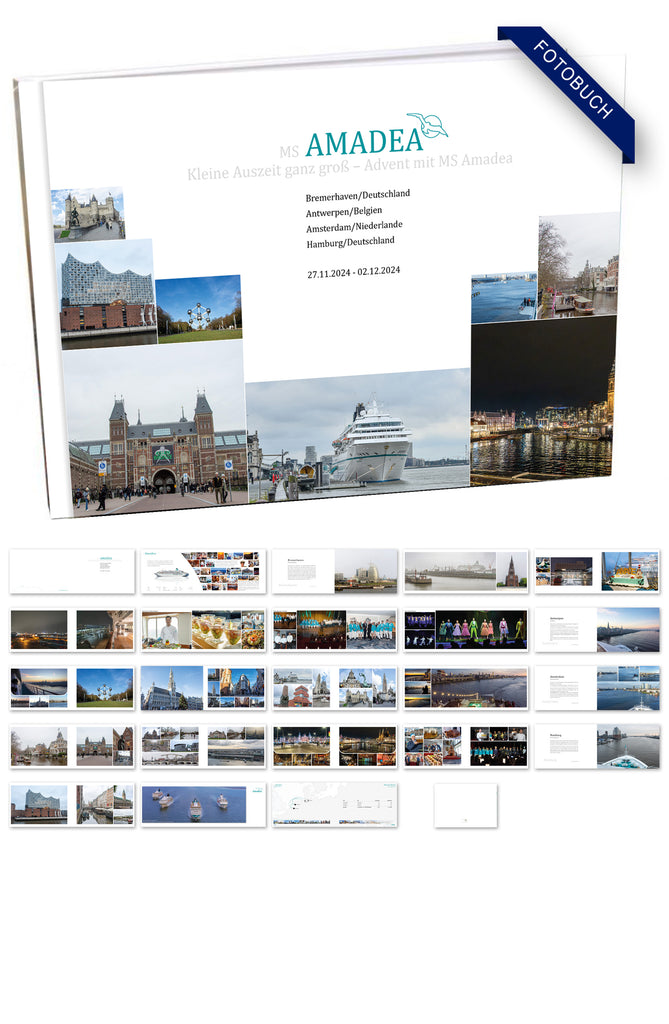Open the Amsterdam canal and Rijksmuseum spread
Viewport: 669px width, 1024px height.
pos(72,746)
